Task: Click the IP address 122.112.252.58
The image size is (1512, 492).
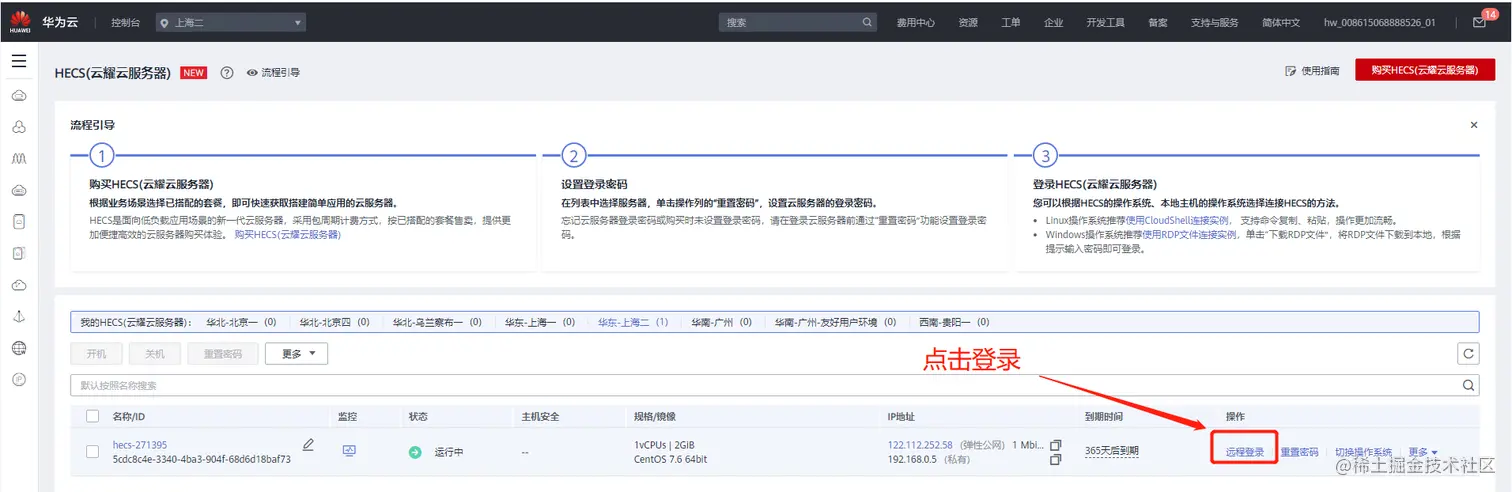Action: point(920,445)
